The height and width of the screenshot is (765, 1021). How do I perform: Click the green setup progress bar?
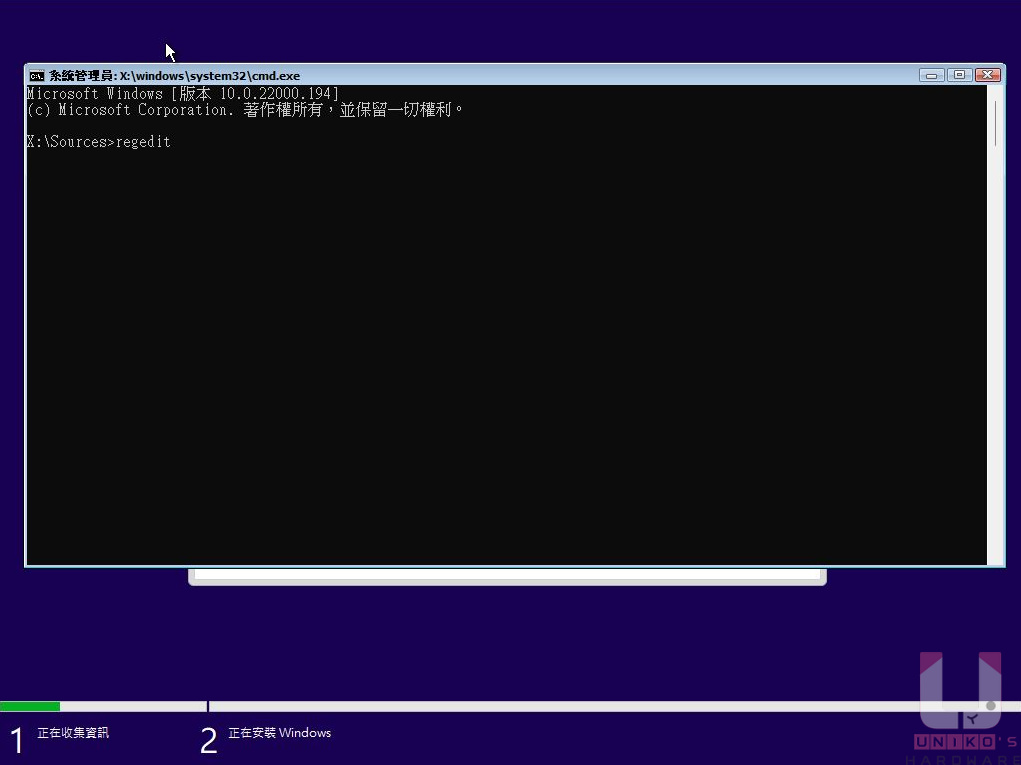click(30, 706)
